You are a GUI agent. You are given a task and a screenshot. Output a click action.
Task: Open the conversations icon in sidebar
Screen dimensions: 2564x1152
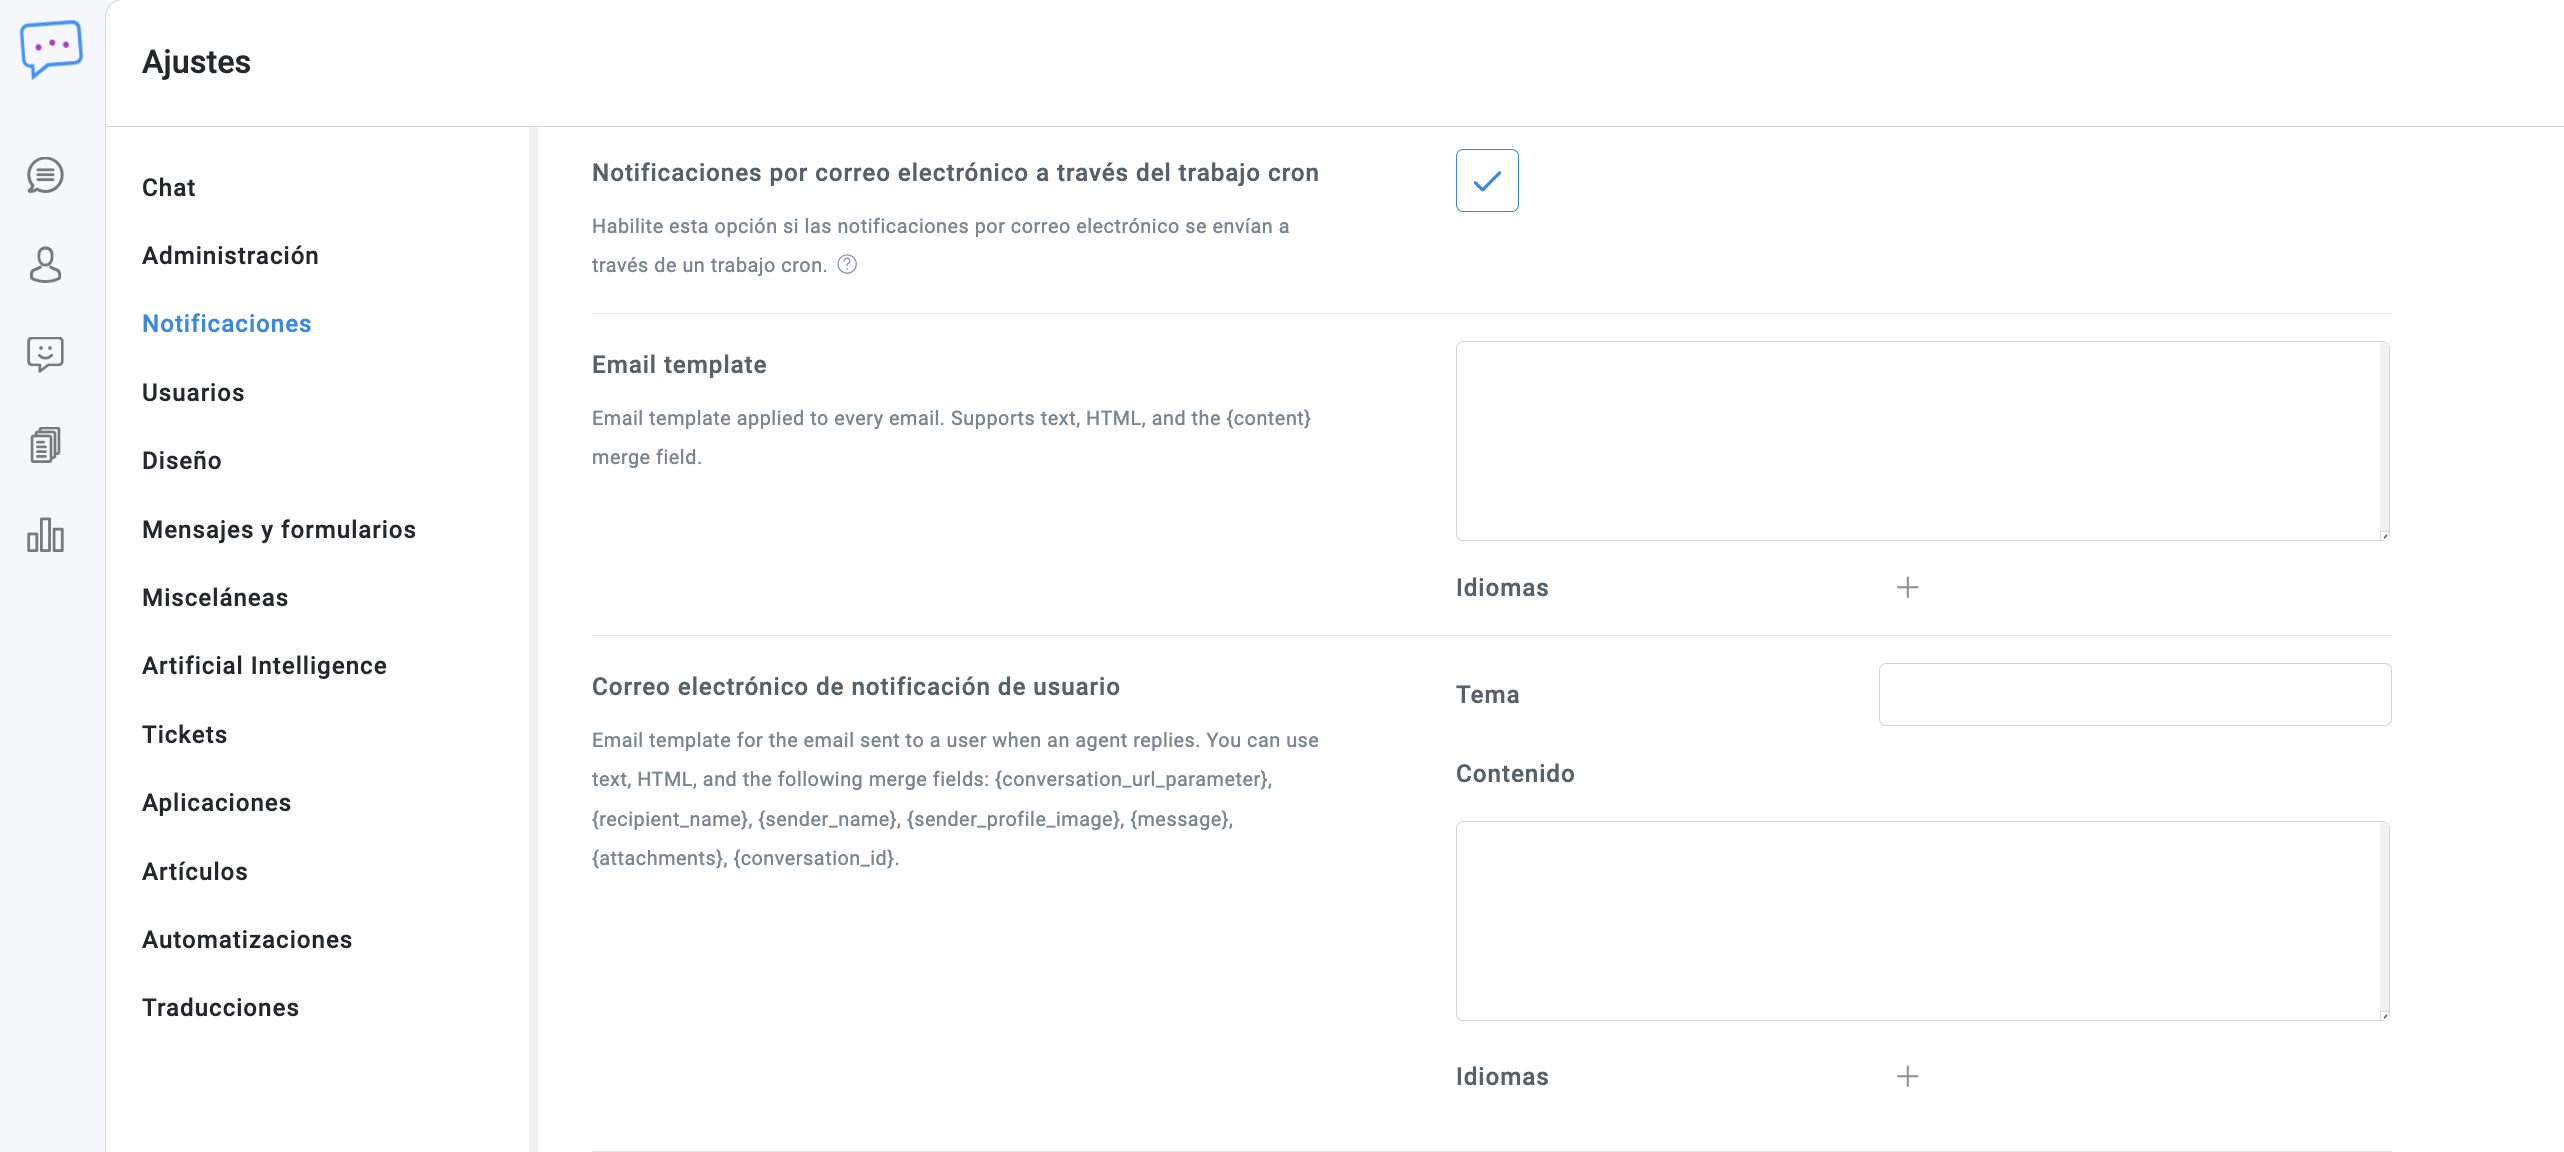(45, 175)
